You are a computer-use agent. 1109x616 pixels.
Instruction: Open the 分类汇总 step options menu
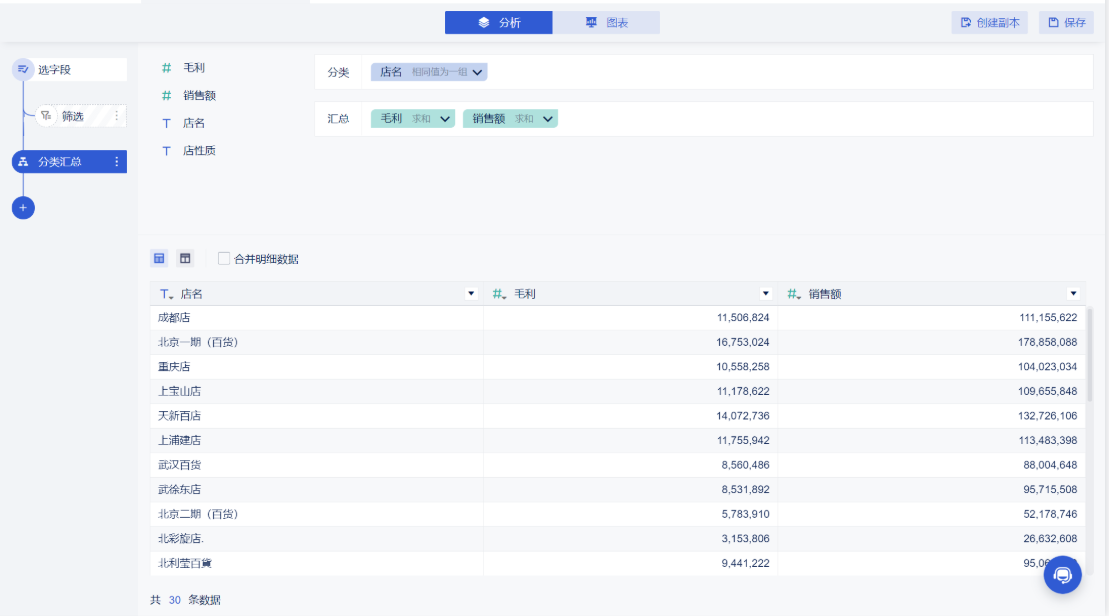coord(117,162)
